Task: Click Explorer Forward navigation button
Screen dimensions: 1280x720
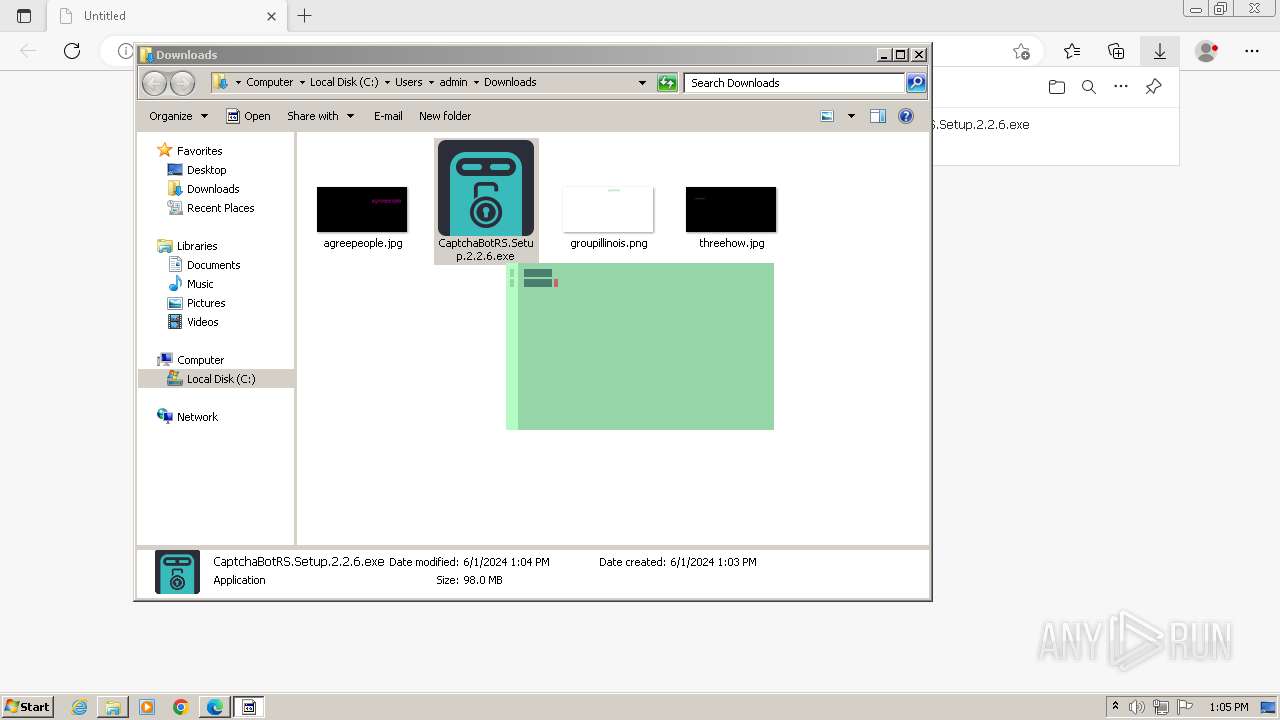Action: click(182, 83)
